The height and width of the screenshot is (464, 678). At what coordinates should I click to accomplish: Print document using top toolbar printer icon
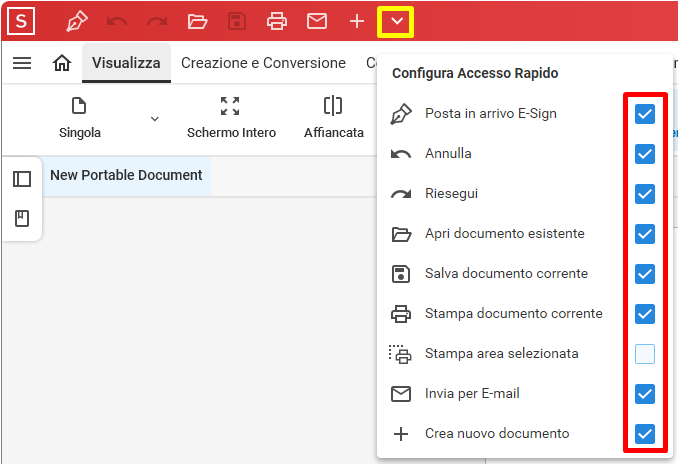277,21
